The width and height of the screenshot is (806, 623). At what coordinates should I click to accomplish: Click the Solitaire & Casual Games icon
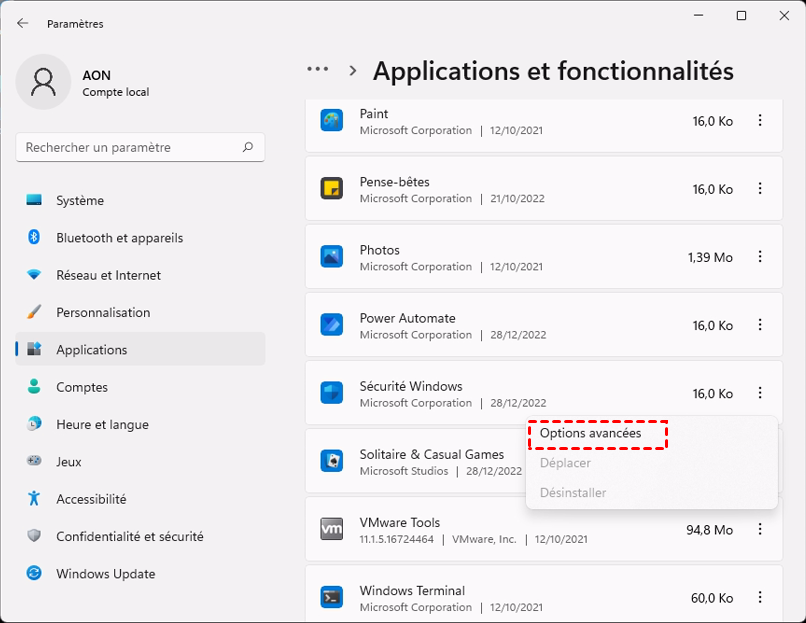pyautogui.click(x=332, y=461)
